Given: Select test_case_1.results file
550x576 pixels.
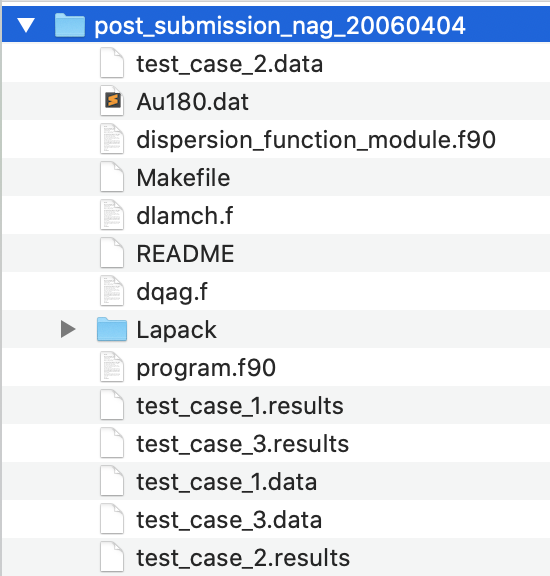Looking at the screenshot, I should click(x=240, y=406).
